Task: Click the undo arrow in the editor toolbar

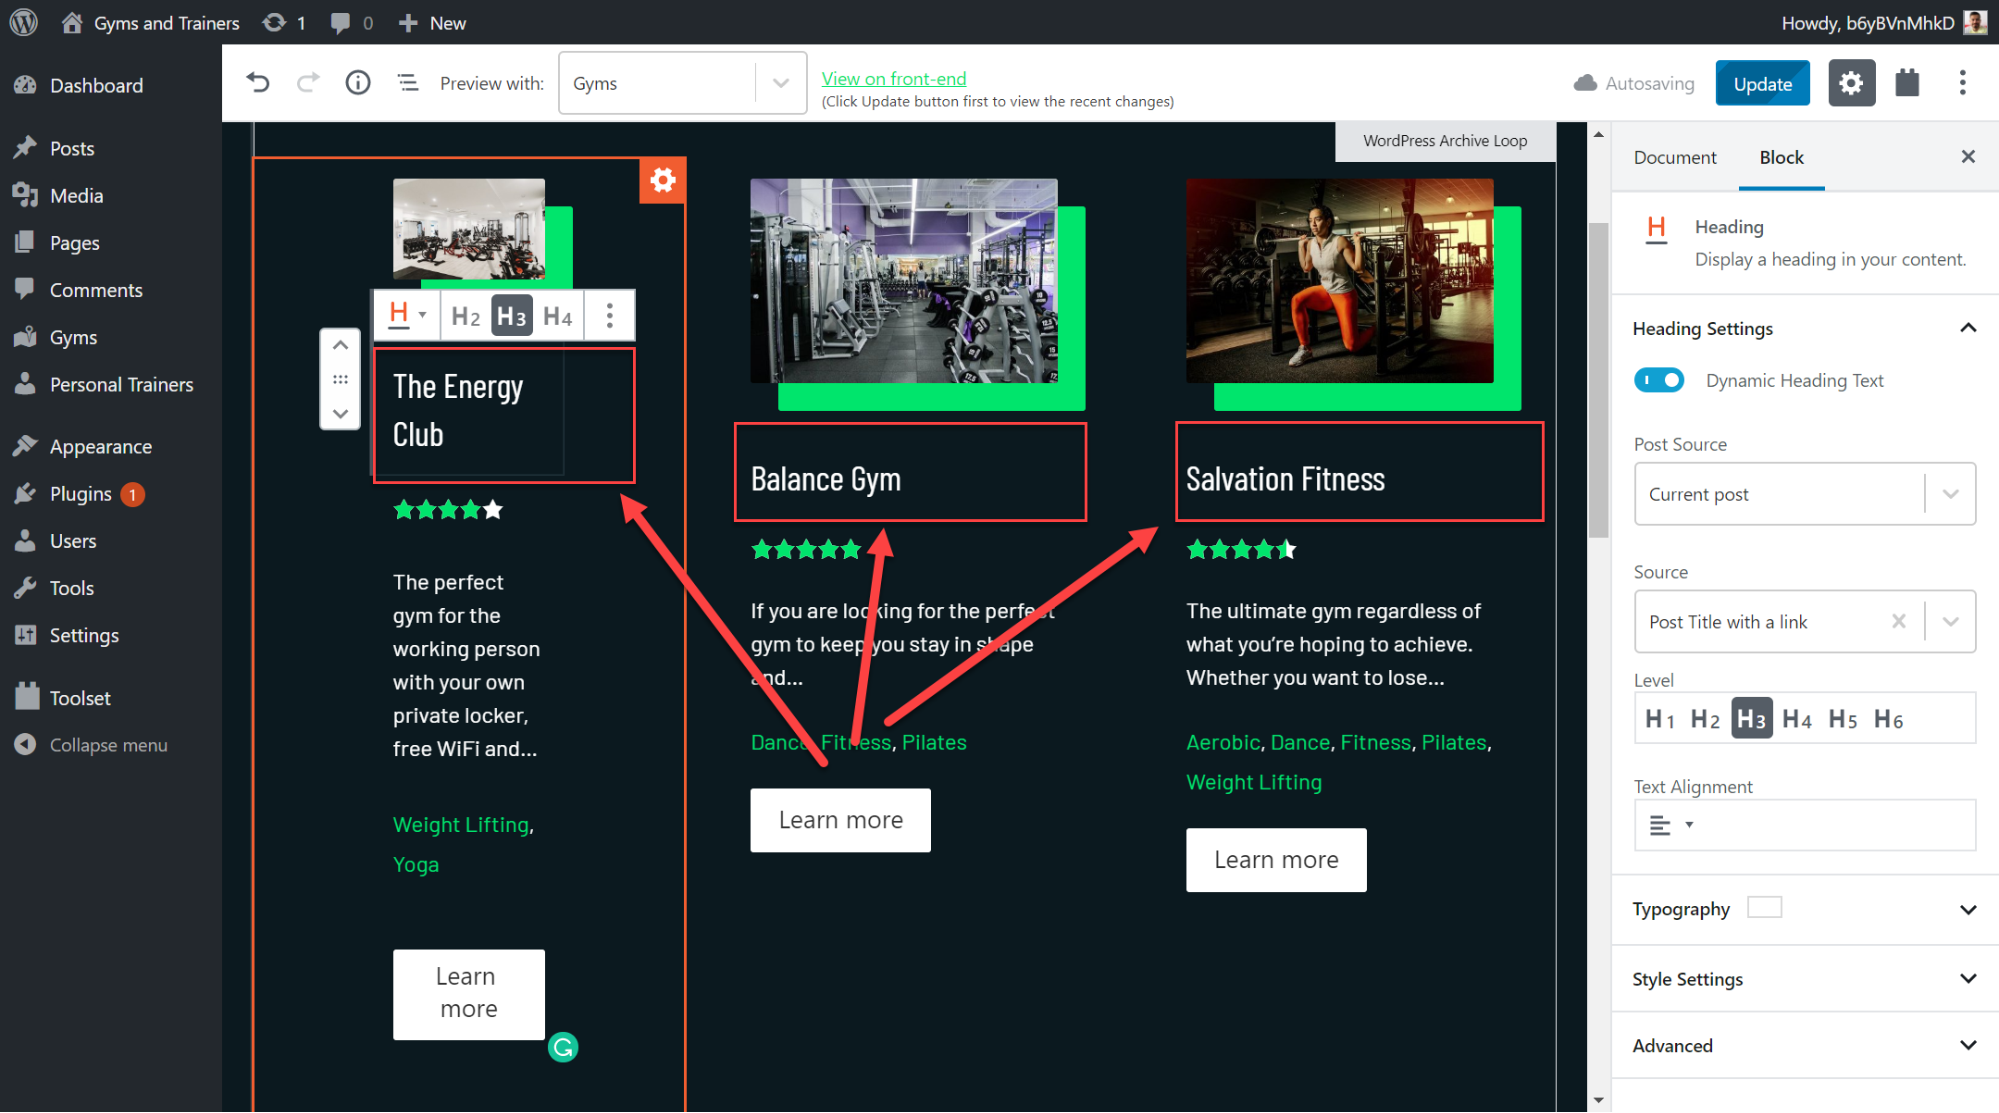Action: pos(258,82)
